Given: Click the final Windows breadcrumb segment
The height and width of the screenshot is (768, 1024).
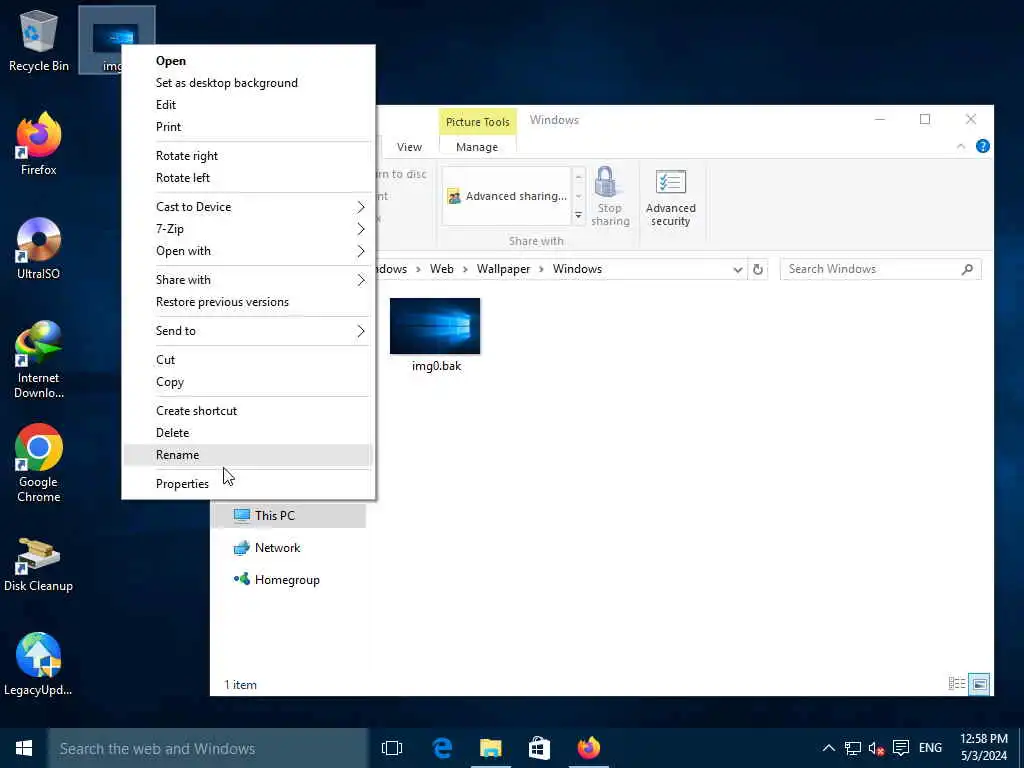Looking at the screenshot, I should (x=577, y=269).
